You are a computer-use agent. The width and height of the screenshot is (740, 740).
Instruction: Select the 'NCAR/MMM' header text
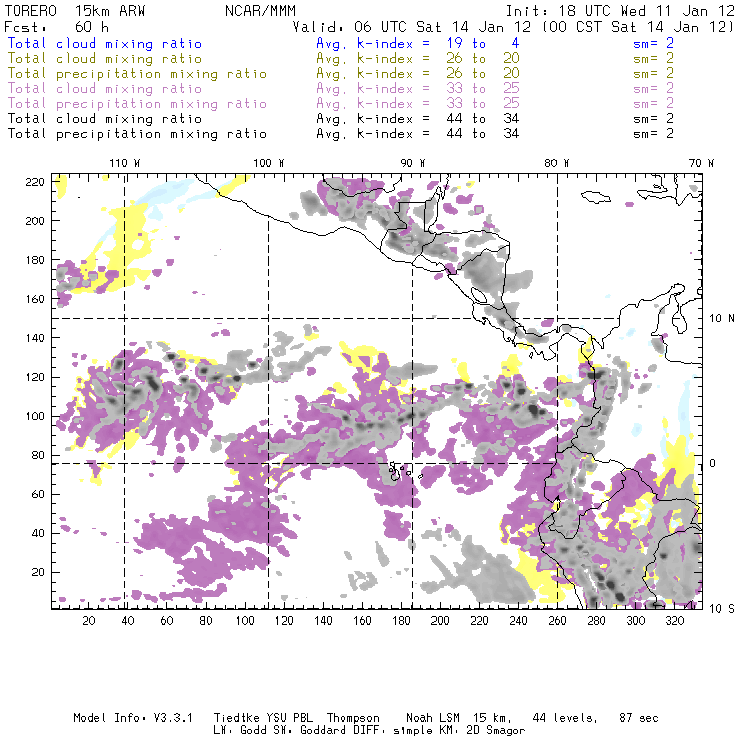pos(260,11)
